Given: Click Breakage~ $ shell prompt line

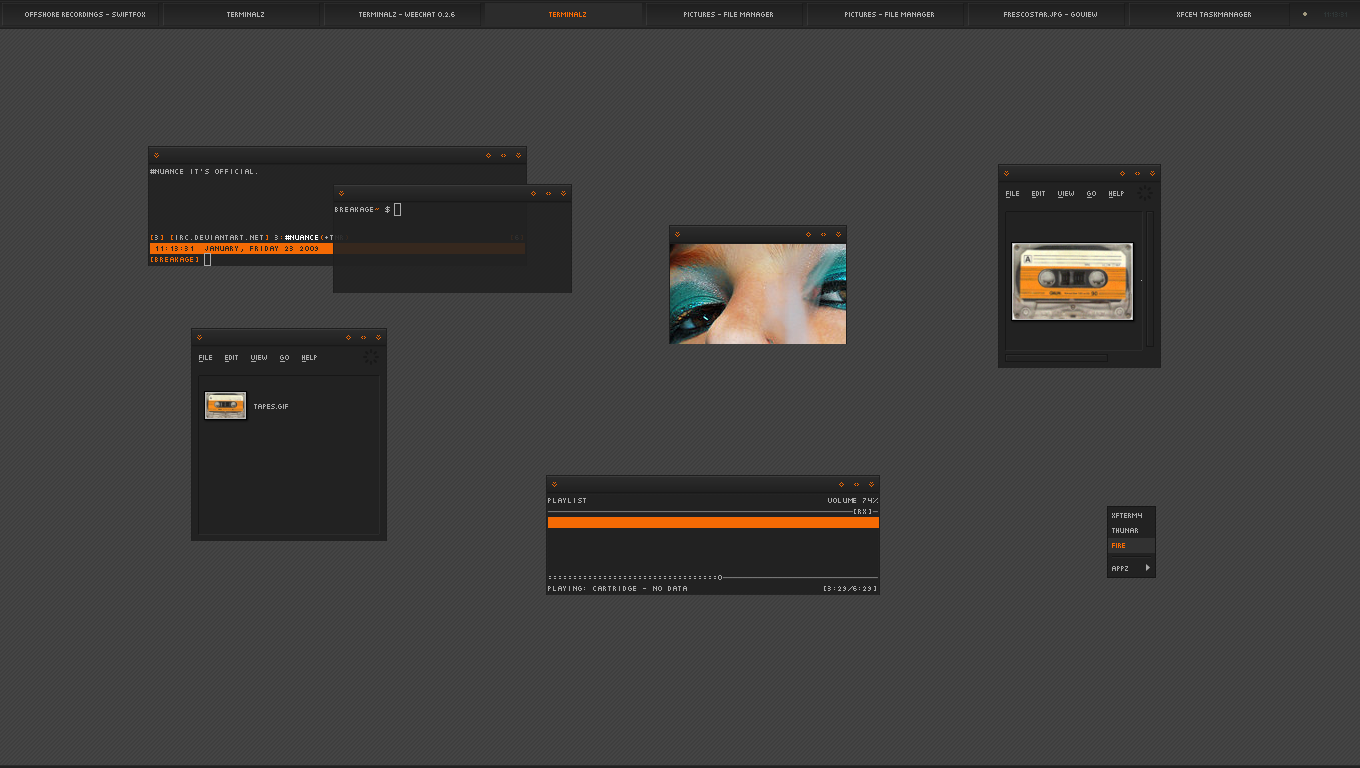Looking at the screenshot, I should (368, 209).
